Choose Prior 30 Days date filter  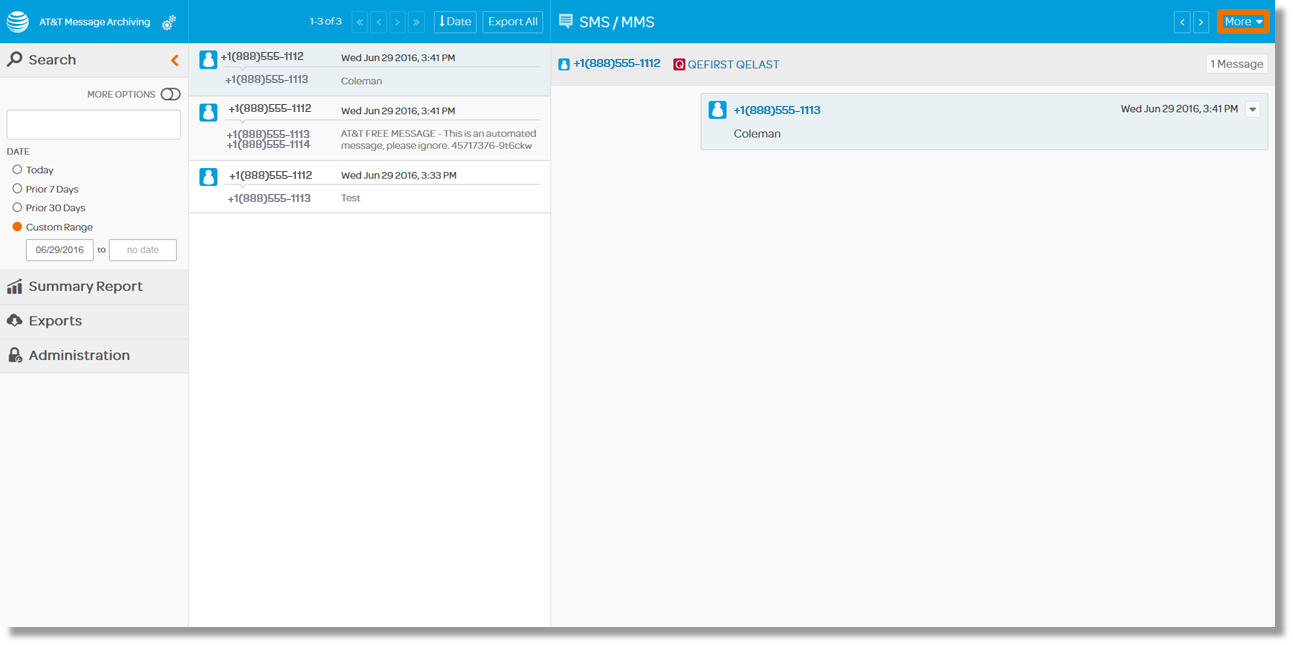point(17,208)
